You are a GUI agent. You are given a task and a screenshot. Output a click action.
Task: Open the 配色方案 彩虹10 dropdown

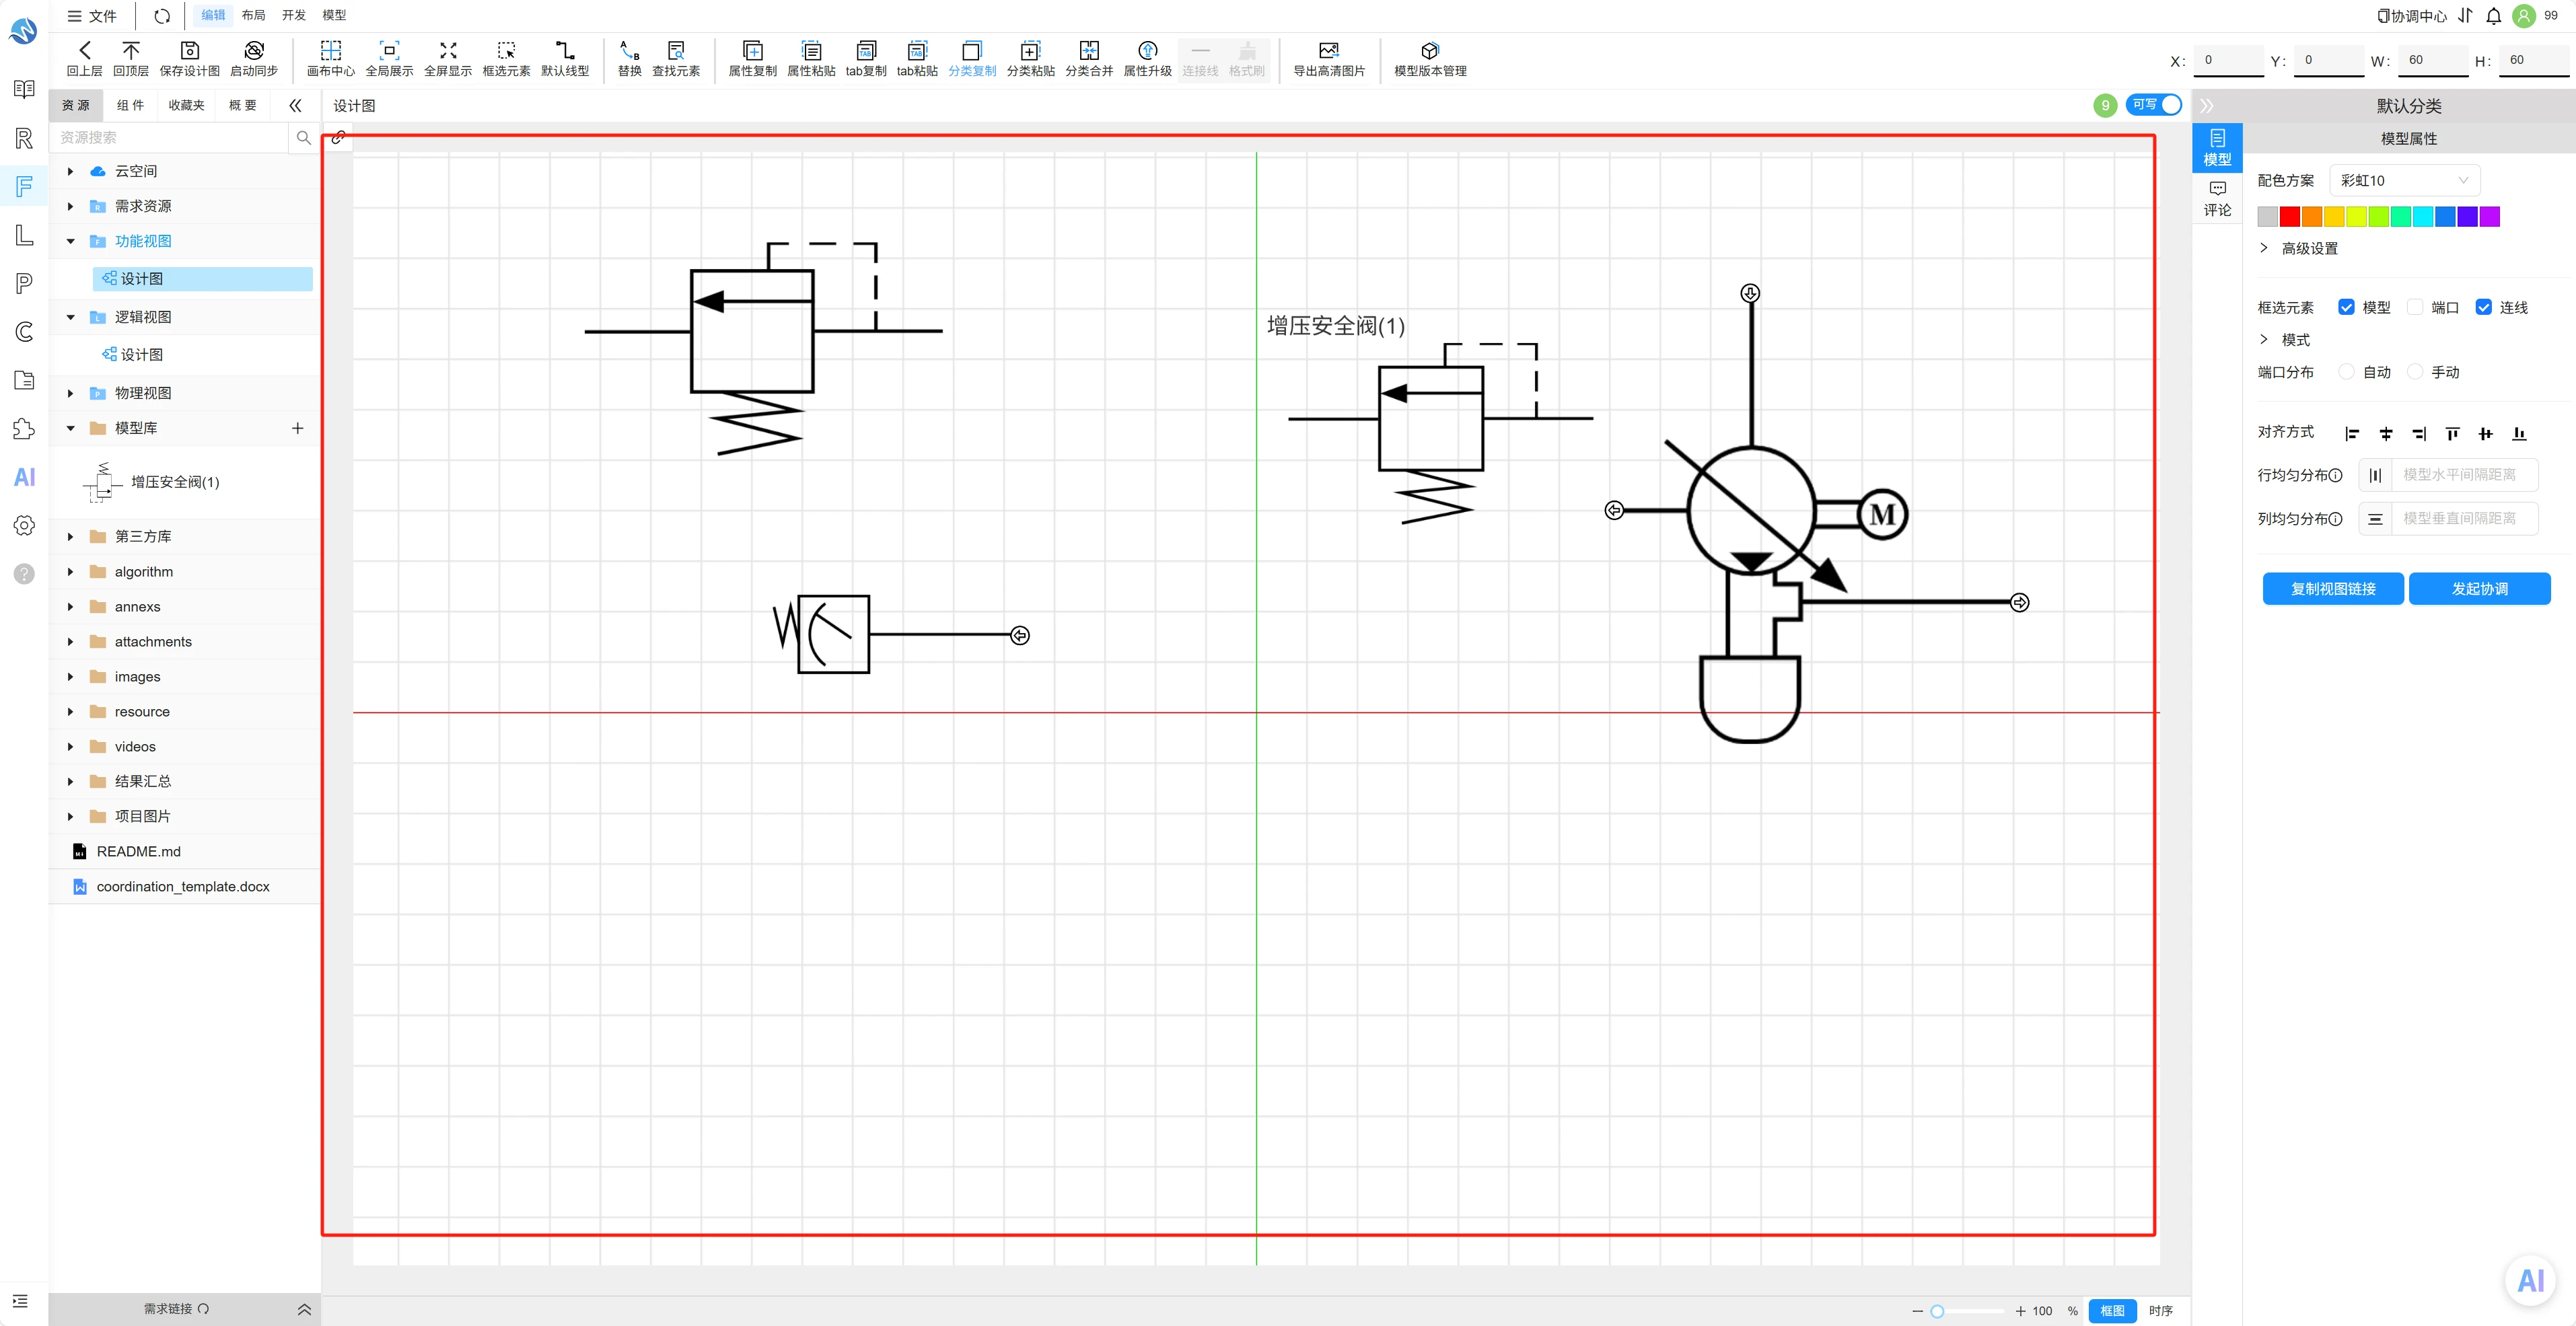coord(2404,180)
